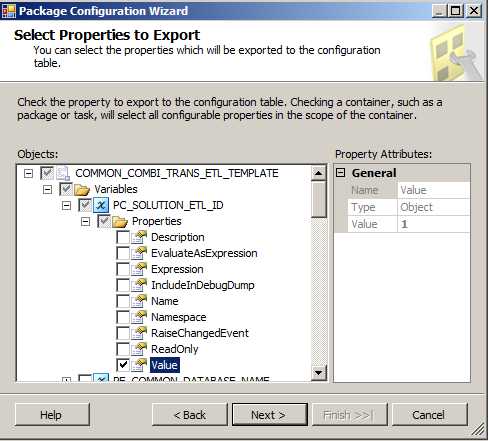Collapse the PC_SOLUTION_ETL_ID node
488x441 pixels.
point(66,205)
